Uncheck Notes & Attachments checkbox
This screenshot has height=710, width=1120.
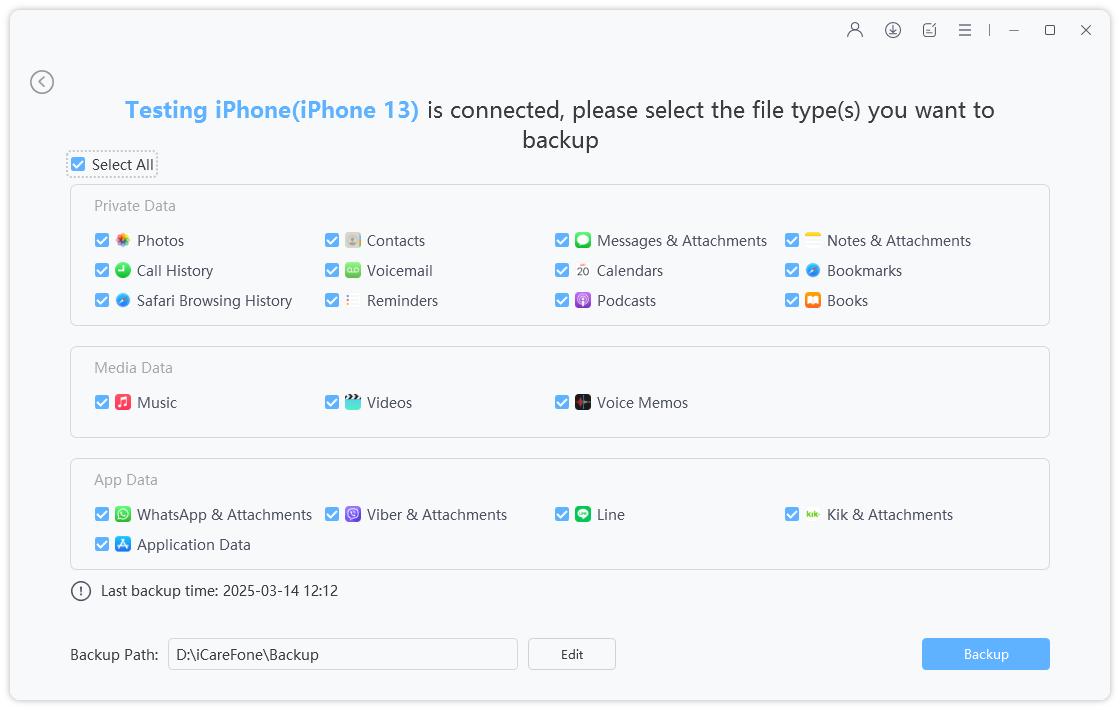point(792,240)
